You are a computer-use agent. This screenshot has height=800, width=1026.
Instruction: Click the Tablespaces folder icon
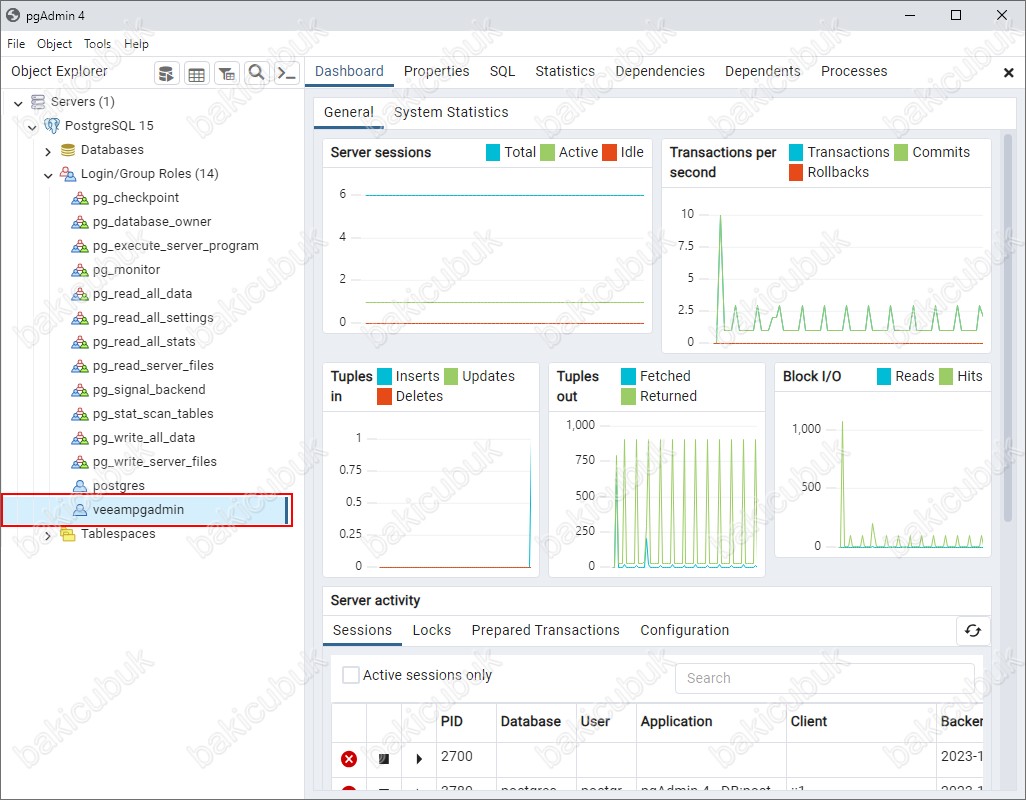point(68,534)
